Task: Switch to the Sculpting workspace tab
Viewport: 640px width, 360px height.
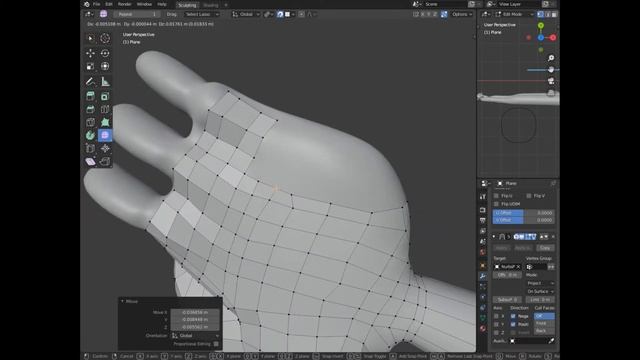Action: click(x=187, y=5)
